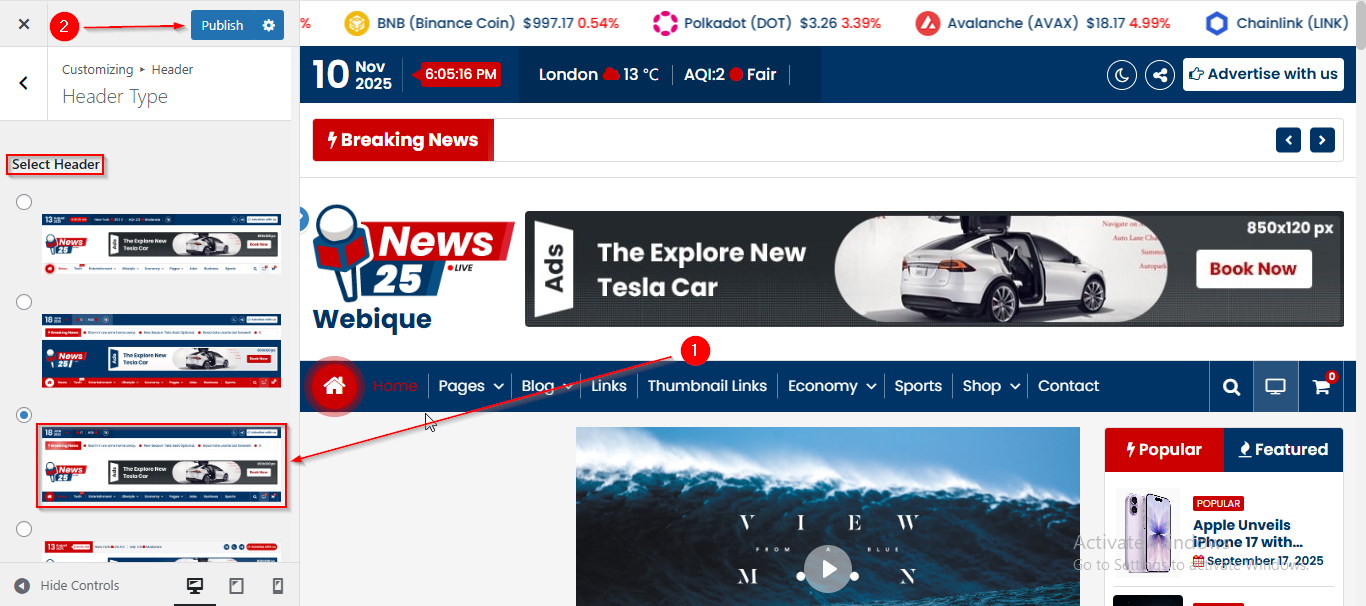1366x606 pixels.
Task: Select the fourth header layout radio button
Action: tap(24, 529)
